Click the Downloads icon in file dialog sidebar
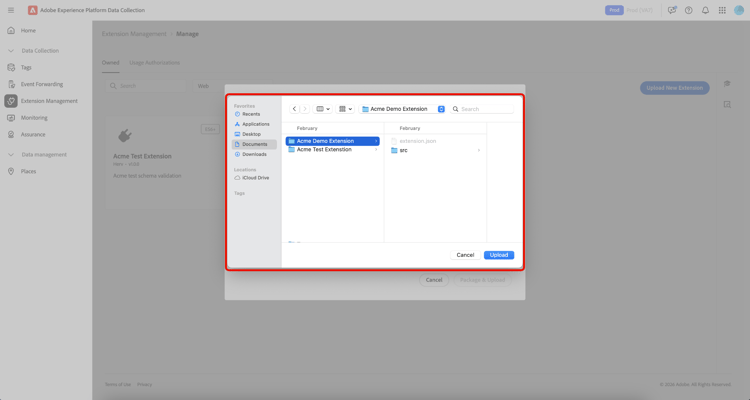 click(x=237, y=155)
